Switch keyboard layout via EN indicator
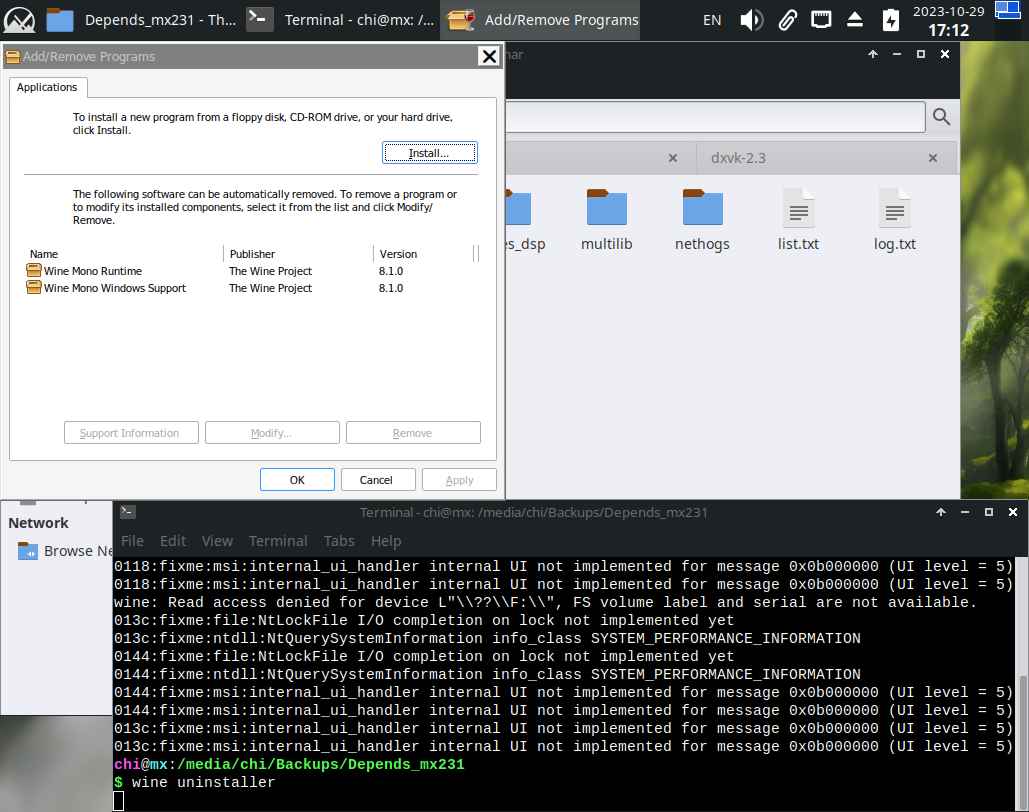The height and width of the screenshot is (812, 1029). [x=712, y=20]
